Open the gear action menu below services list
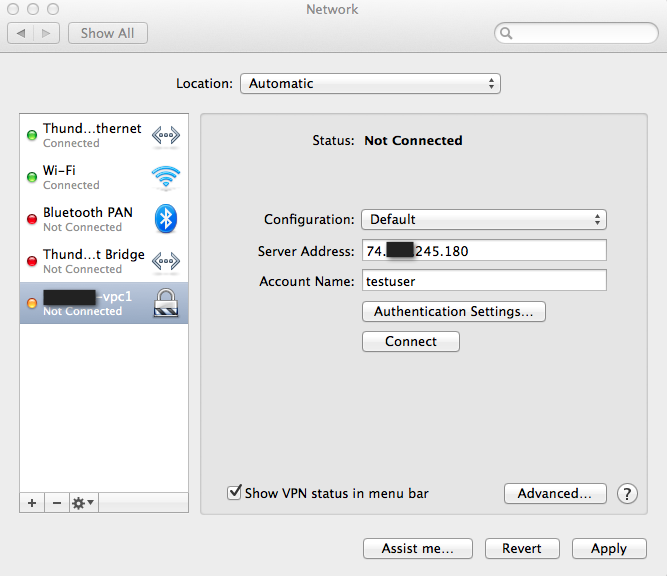The height and width of the screenshot is (576, 667). (x=83, y=503)
